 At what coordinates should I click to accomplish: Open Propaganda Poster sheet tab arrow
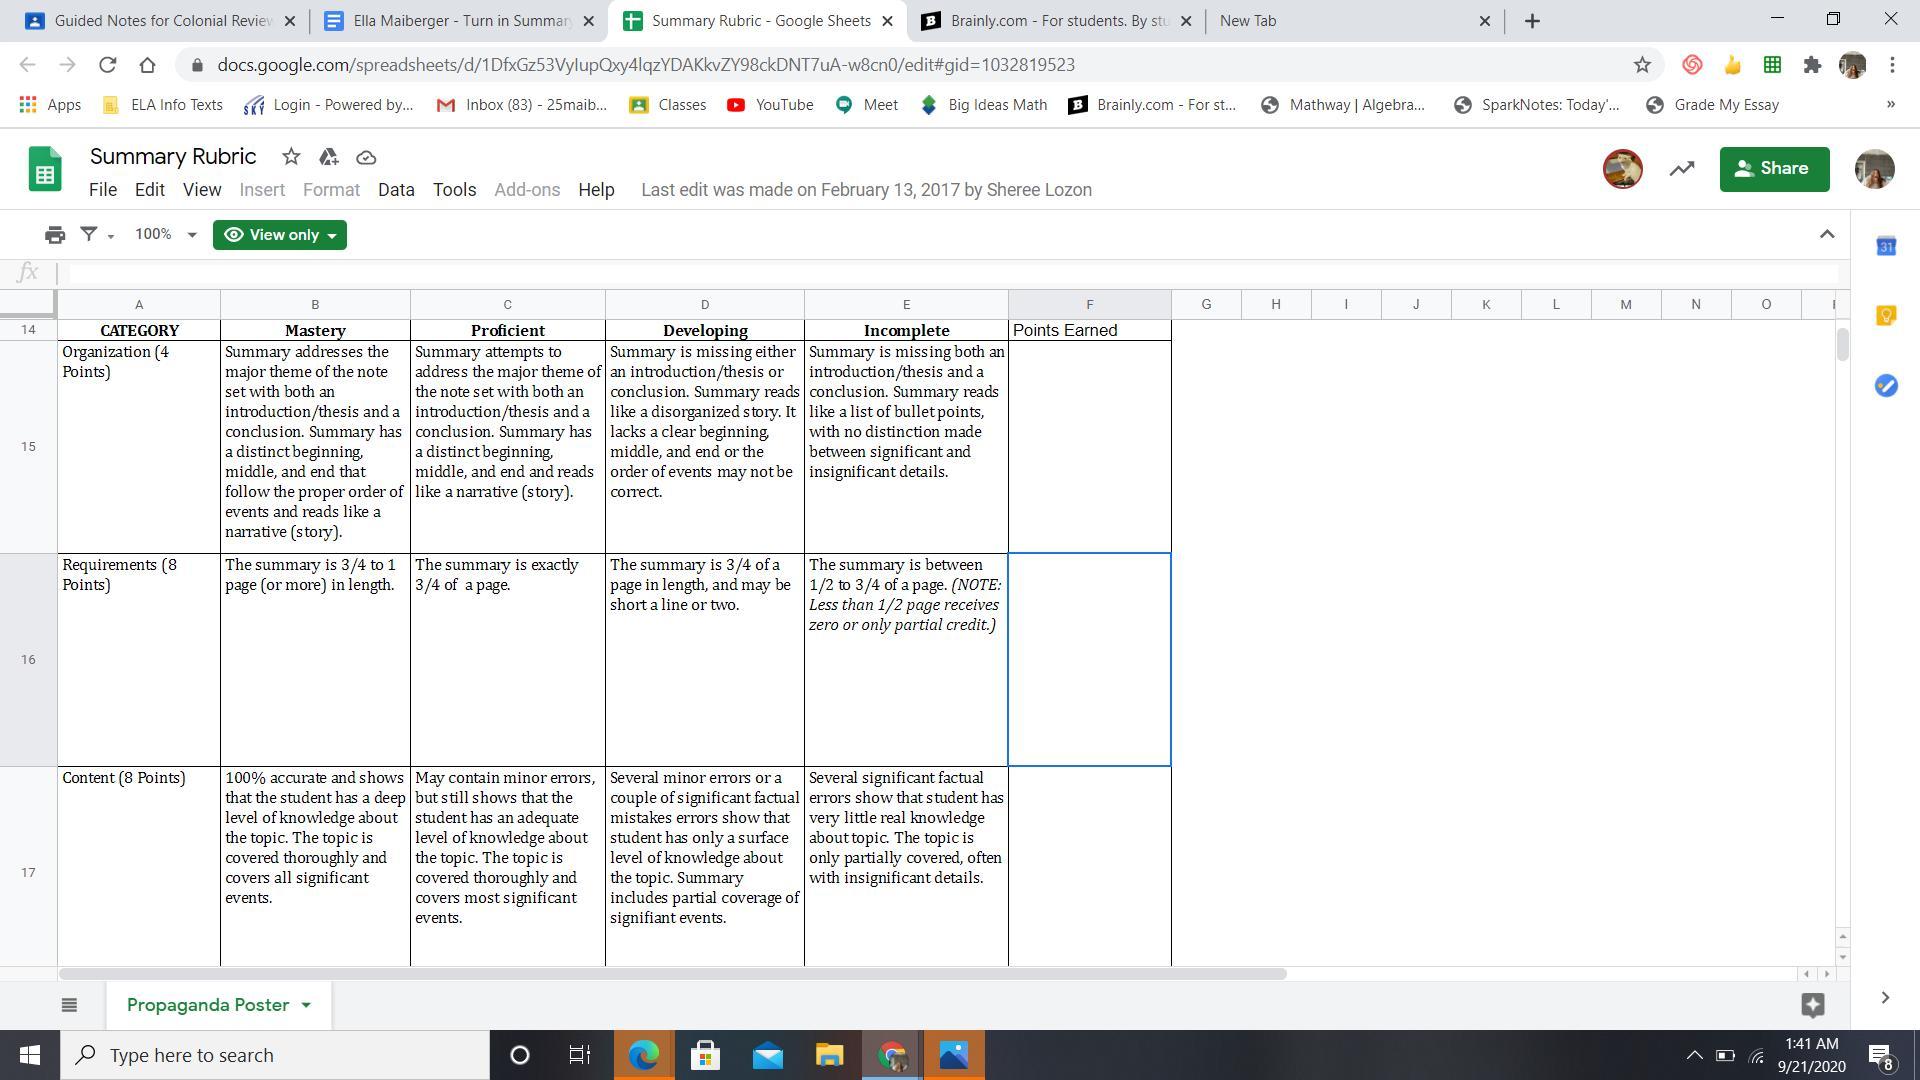pos(306,1005)
